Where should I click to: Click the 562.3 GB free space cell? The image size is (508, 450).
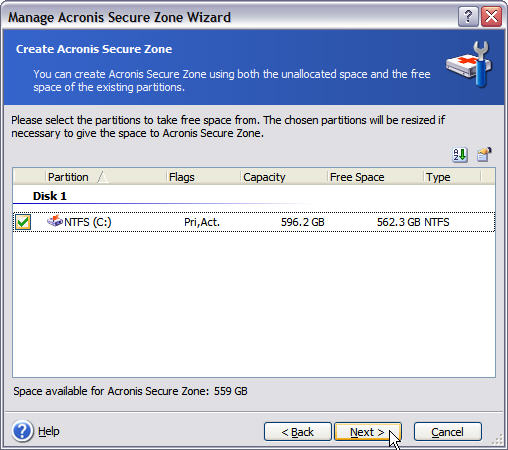click(399, 222)
